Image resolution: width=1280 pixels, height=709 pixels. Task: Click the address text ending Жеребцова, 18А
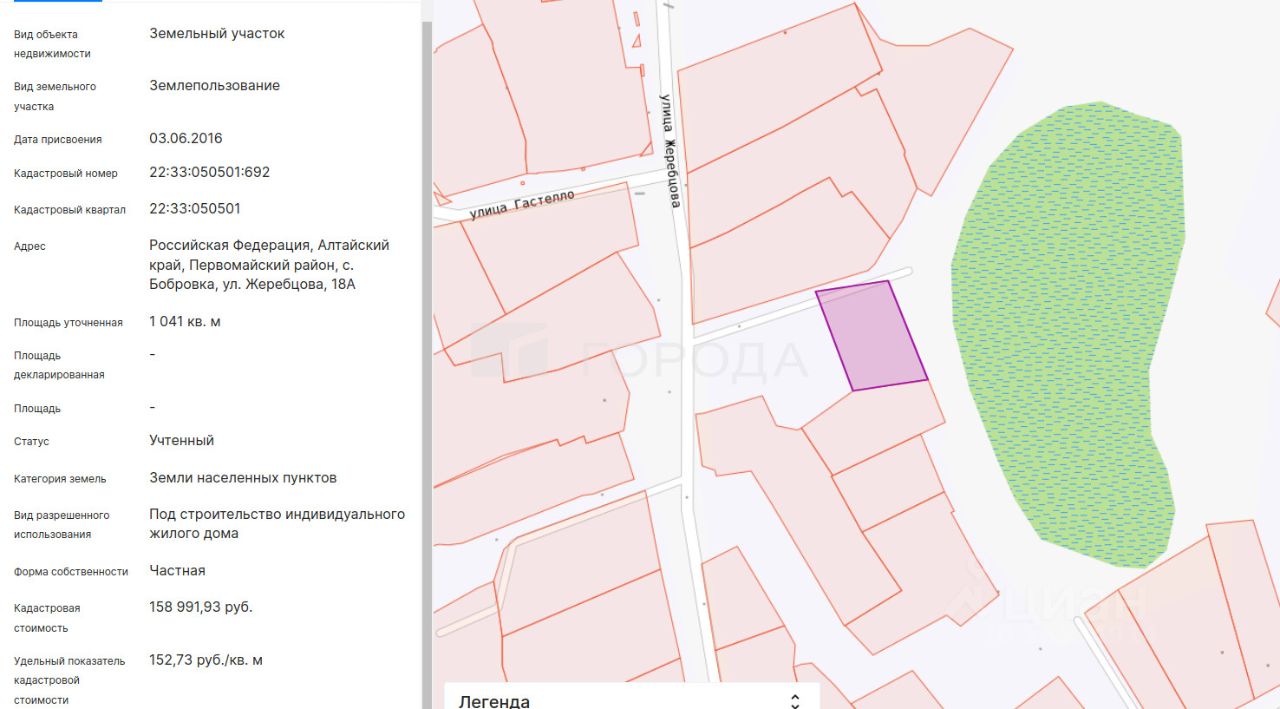point(269,265)
